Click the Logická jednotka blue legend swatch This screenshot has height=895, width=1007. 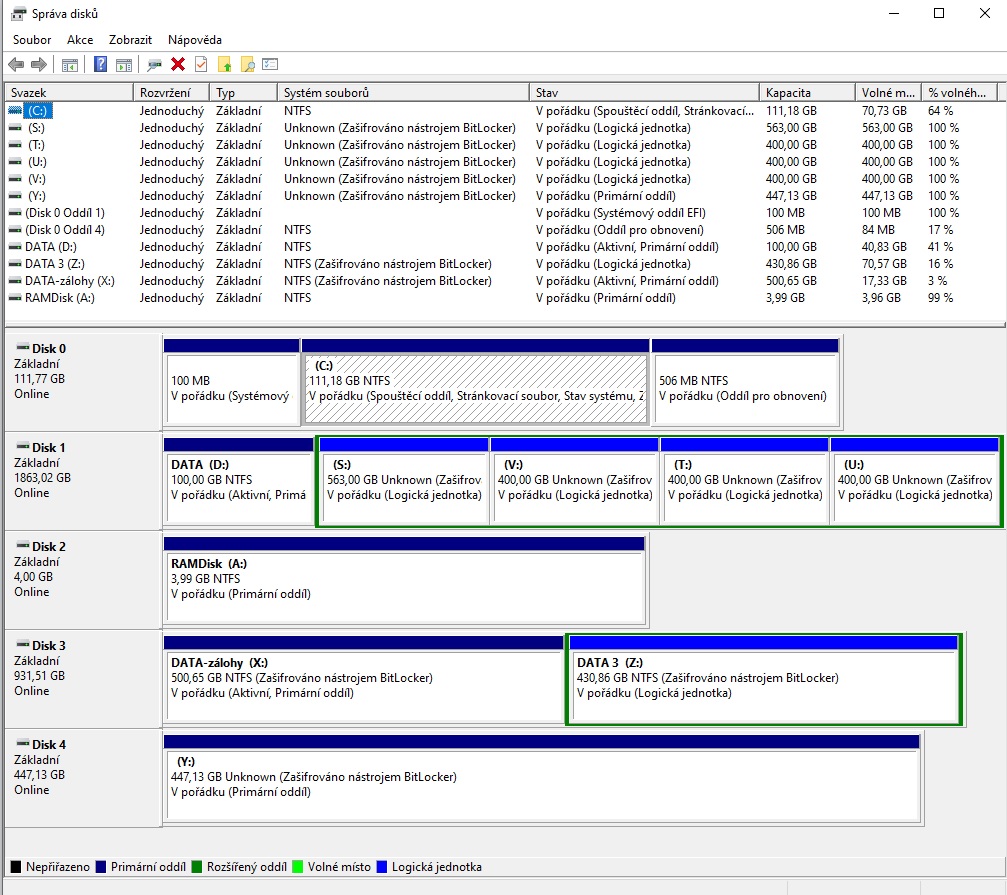[x=384, y=867]
